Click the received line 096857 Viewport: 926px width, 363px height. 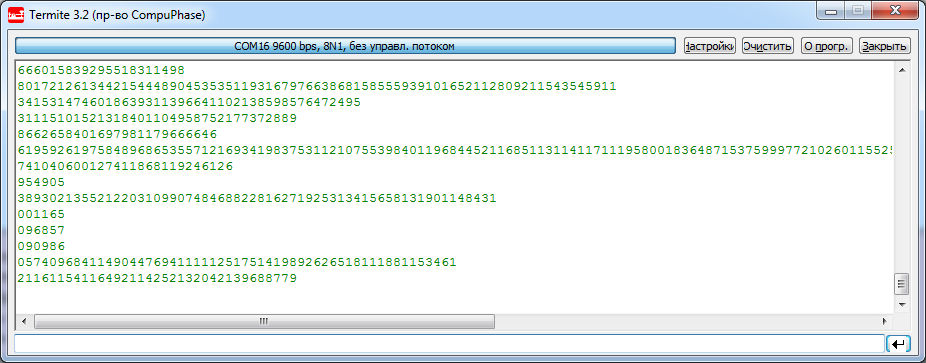coord(41,230)
